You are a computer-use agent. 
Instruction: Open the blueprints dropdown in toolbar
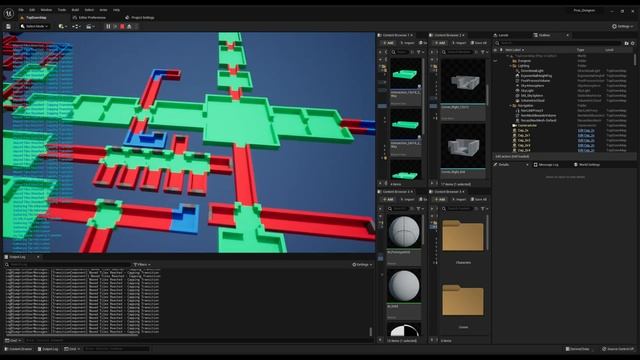[76, 27]
